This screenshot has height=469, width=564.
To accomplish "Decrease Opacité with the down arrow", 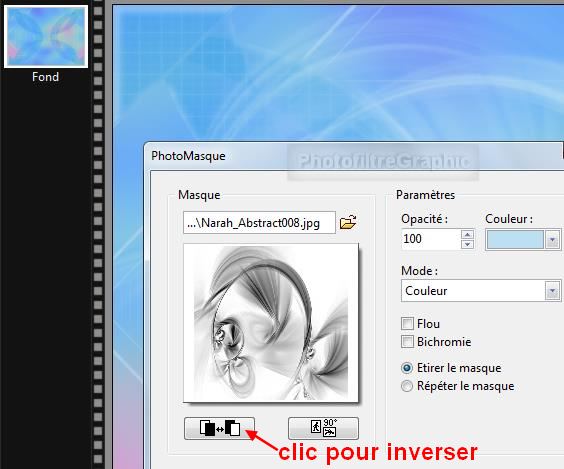I will coord(467,244).
